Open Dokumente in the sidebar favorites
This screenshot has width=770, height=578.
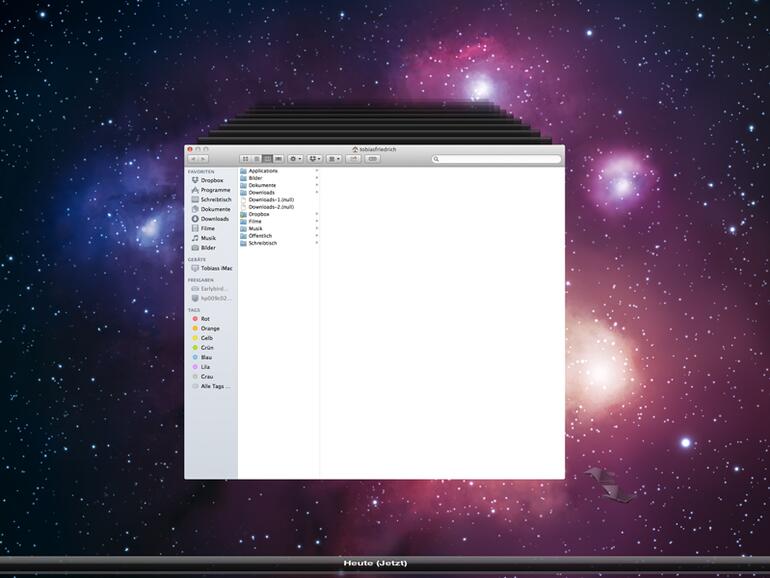(x=211, y=209)
